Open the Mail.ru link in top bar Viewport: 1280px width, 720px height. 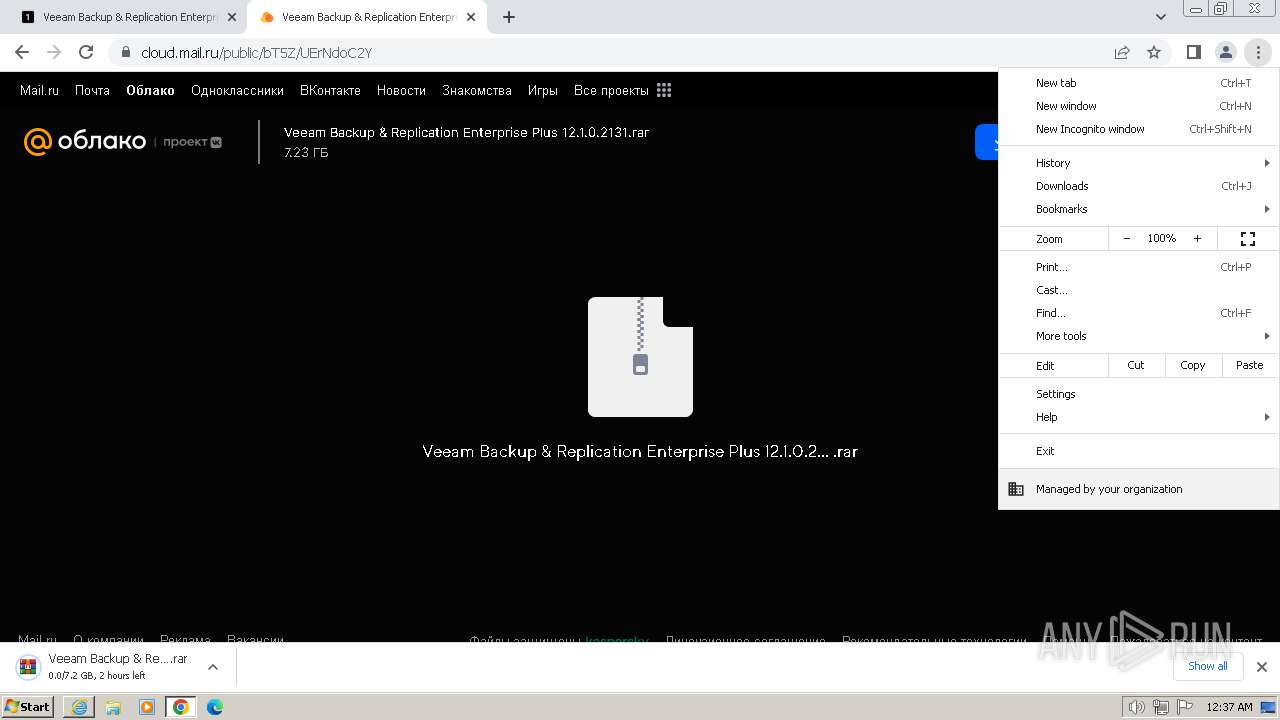pyautogui.click(x=39, y=90)
